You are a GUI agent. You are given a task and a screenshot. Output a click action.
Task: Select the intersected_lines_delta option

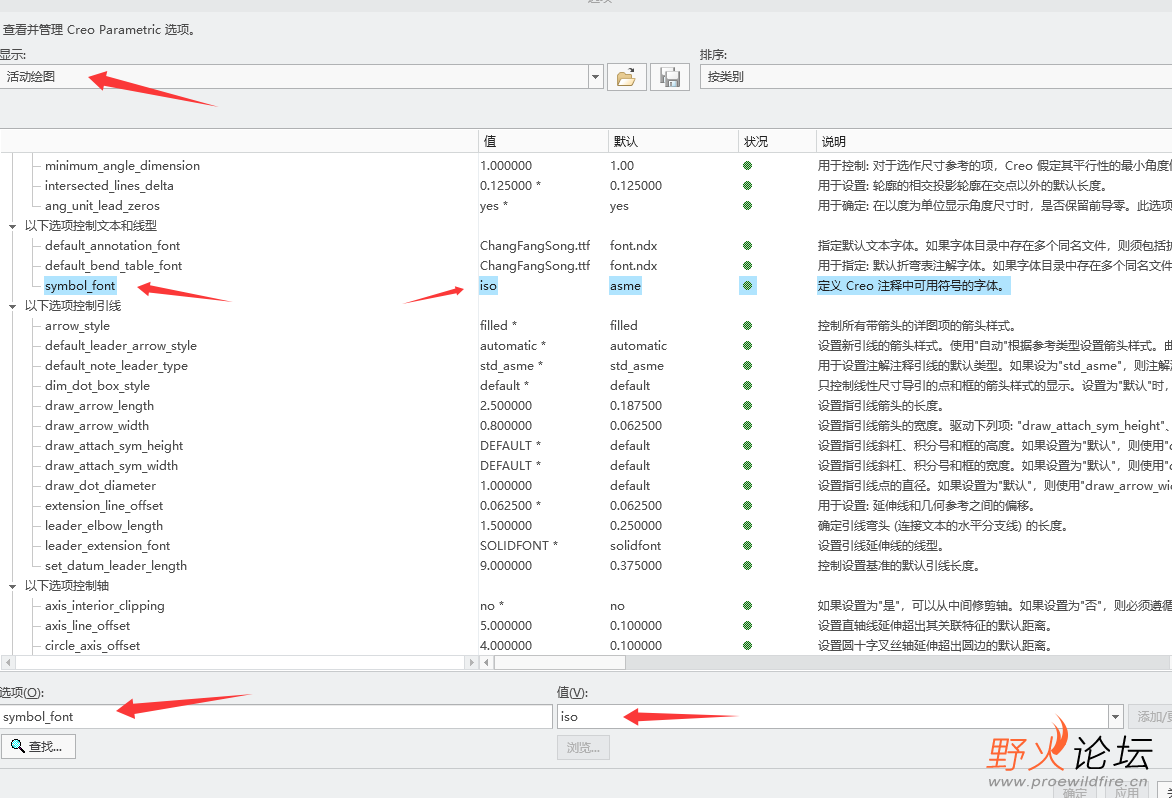tap(109, 186)
